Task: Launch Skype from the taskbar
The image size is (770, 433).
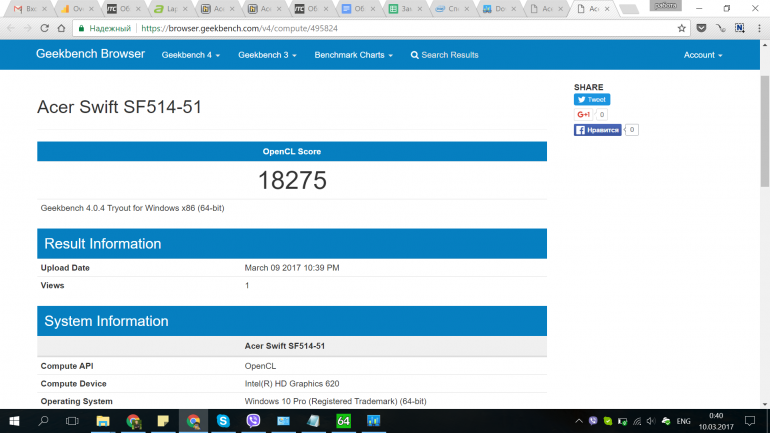Action: point(223,421)
